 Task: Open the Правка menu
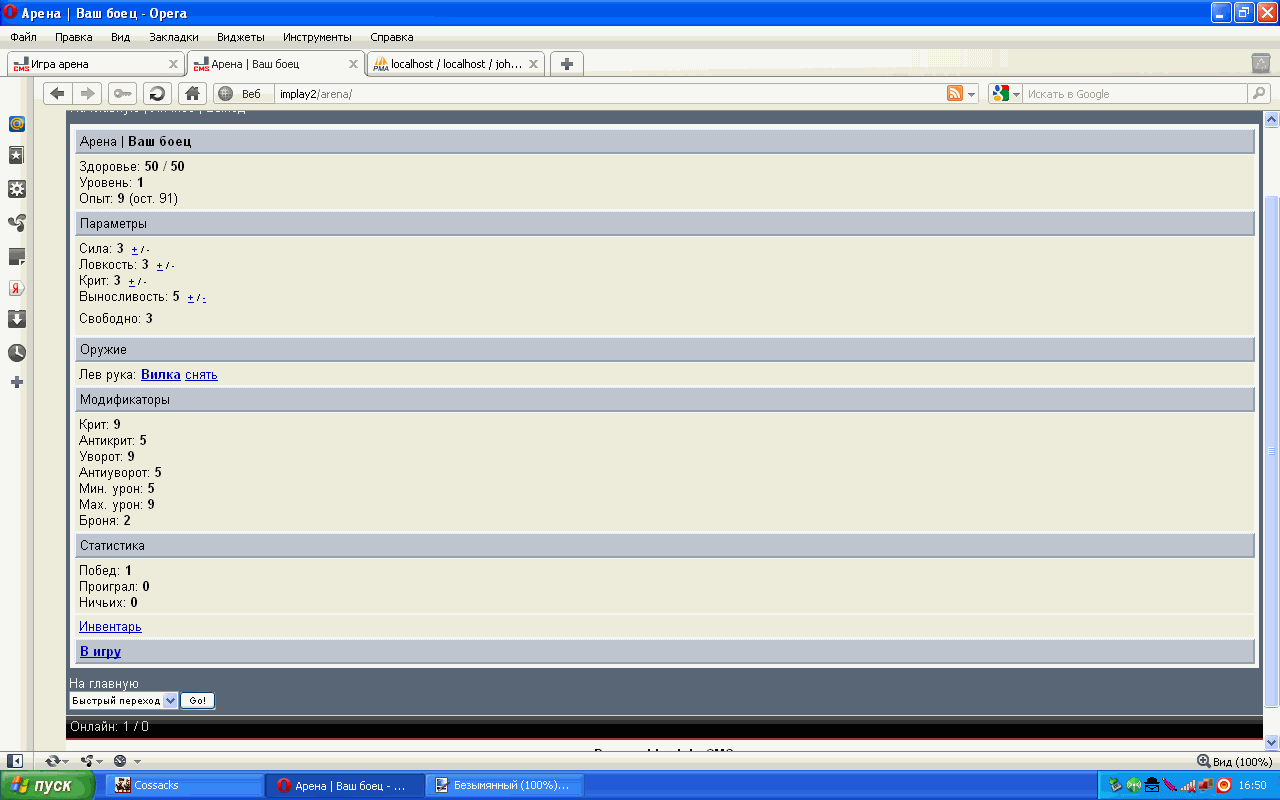tap(74, 37)
